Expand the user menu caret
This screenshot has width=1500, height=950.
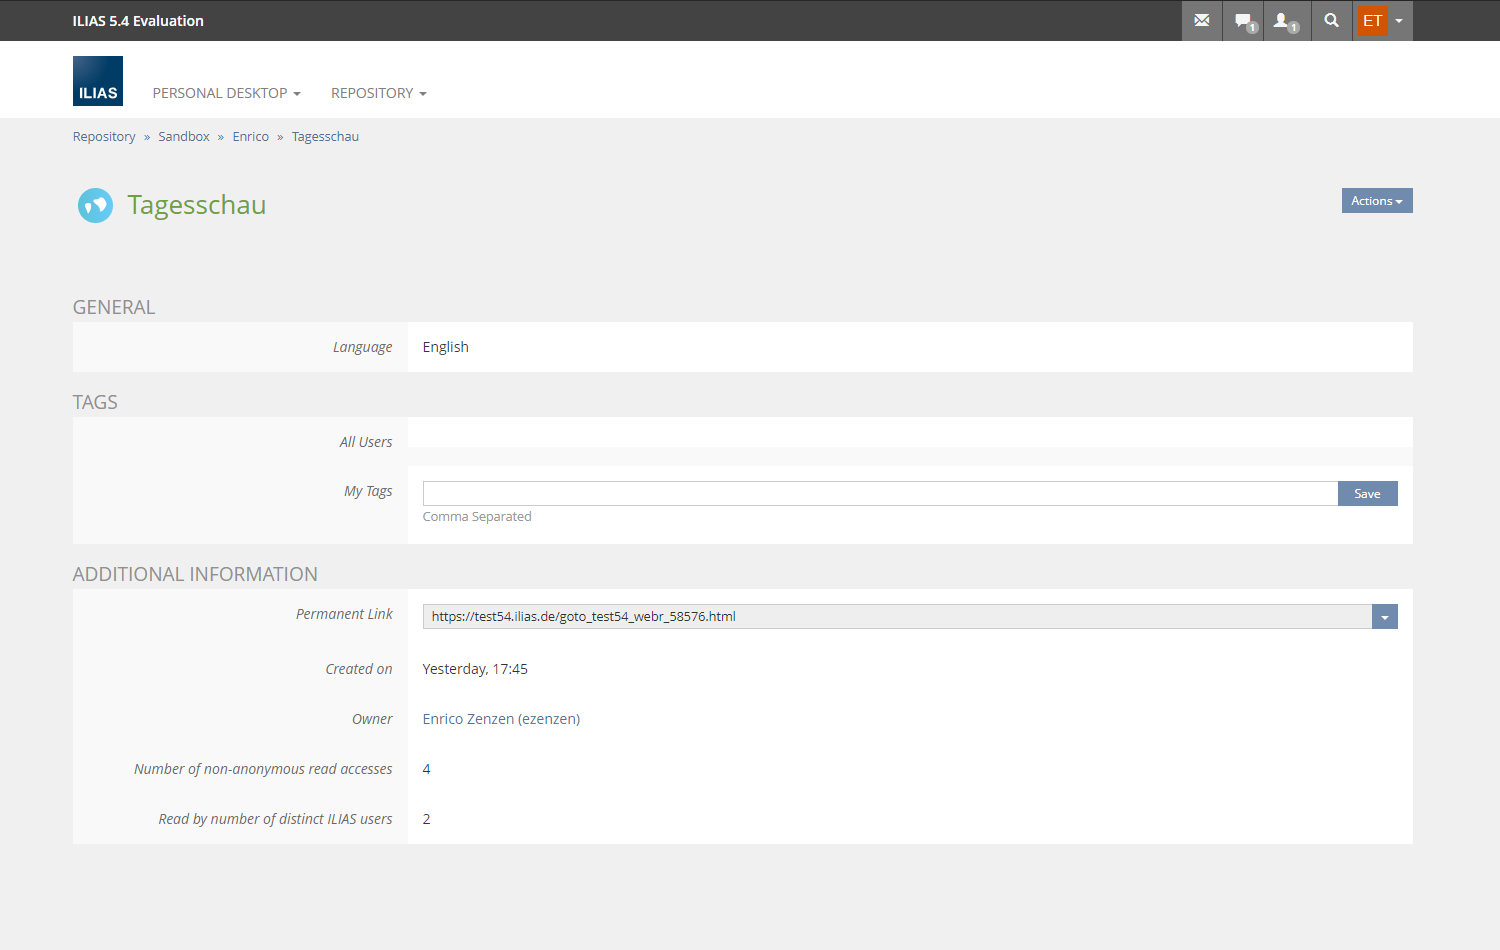click(1399, 21)
